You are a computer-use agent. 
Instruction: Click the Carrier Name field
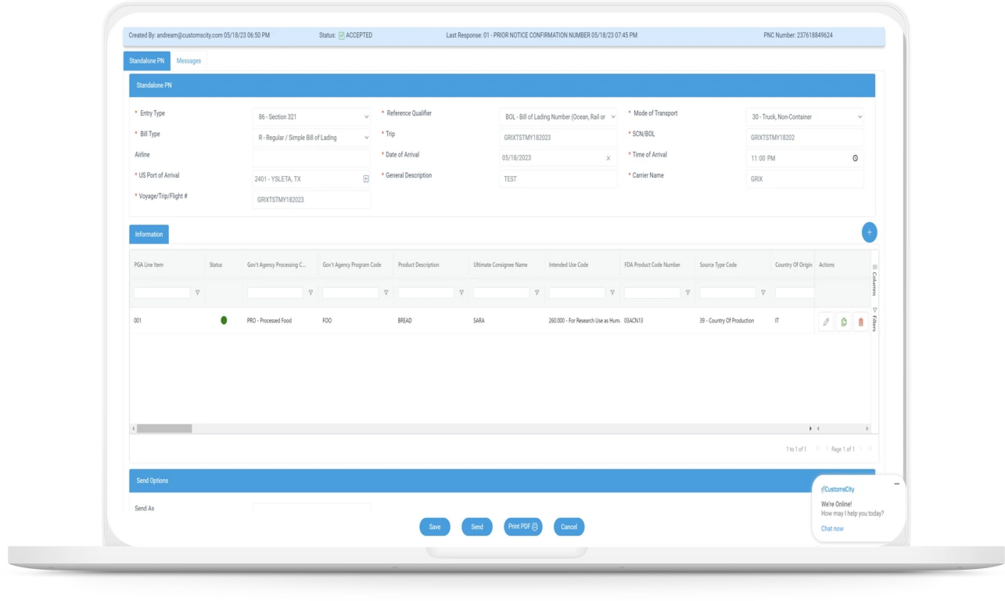click(x=805, y=179)
